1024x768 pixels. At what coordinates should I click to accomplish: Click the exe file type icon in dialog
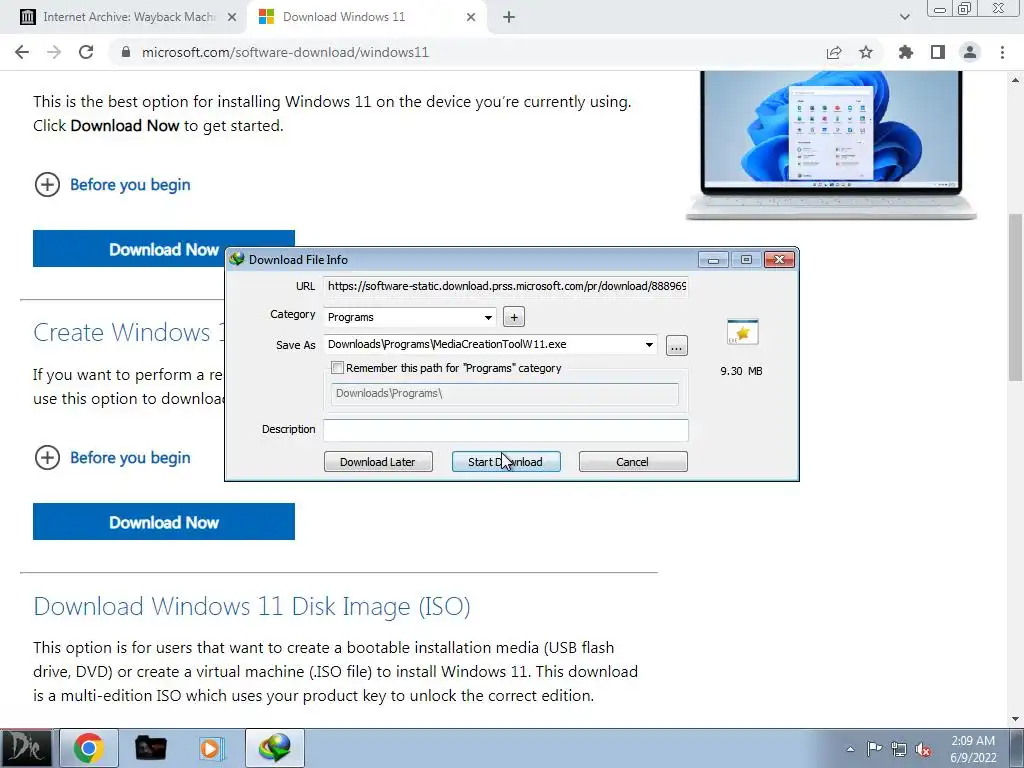[742, 332]
